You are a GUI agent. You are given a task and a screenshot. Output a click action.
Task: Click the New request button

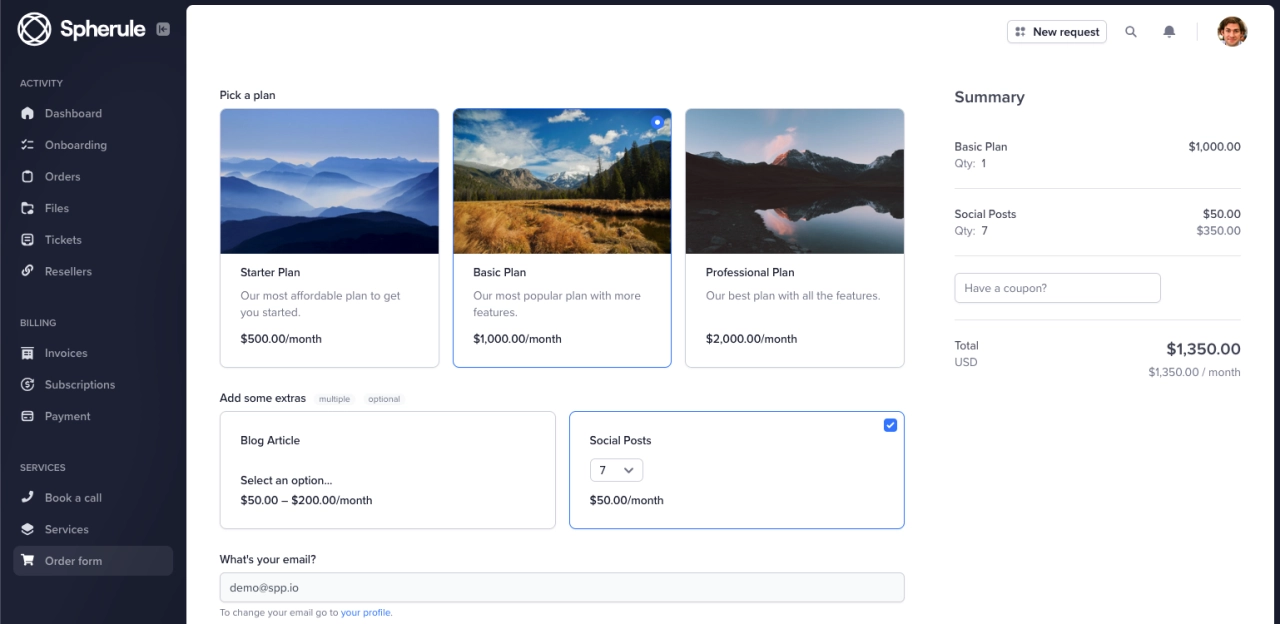(x=1057, y=32)
